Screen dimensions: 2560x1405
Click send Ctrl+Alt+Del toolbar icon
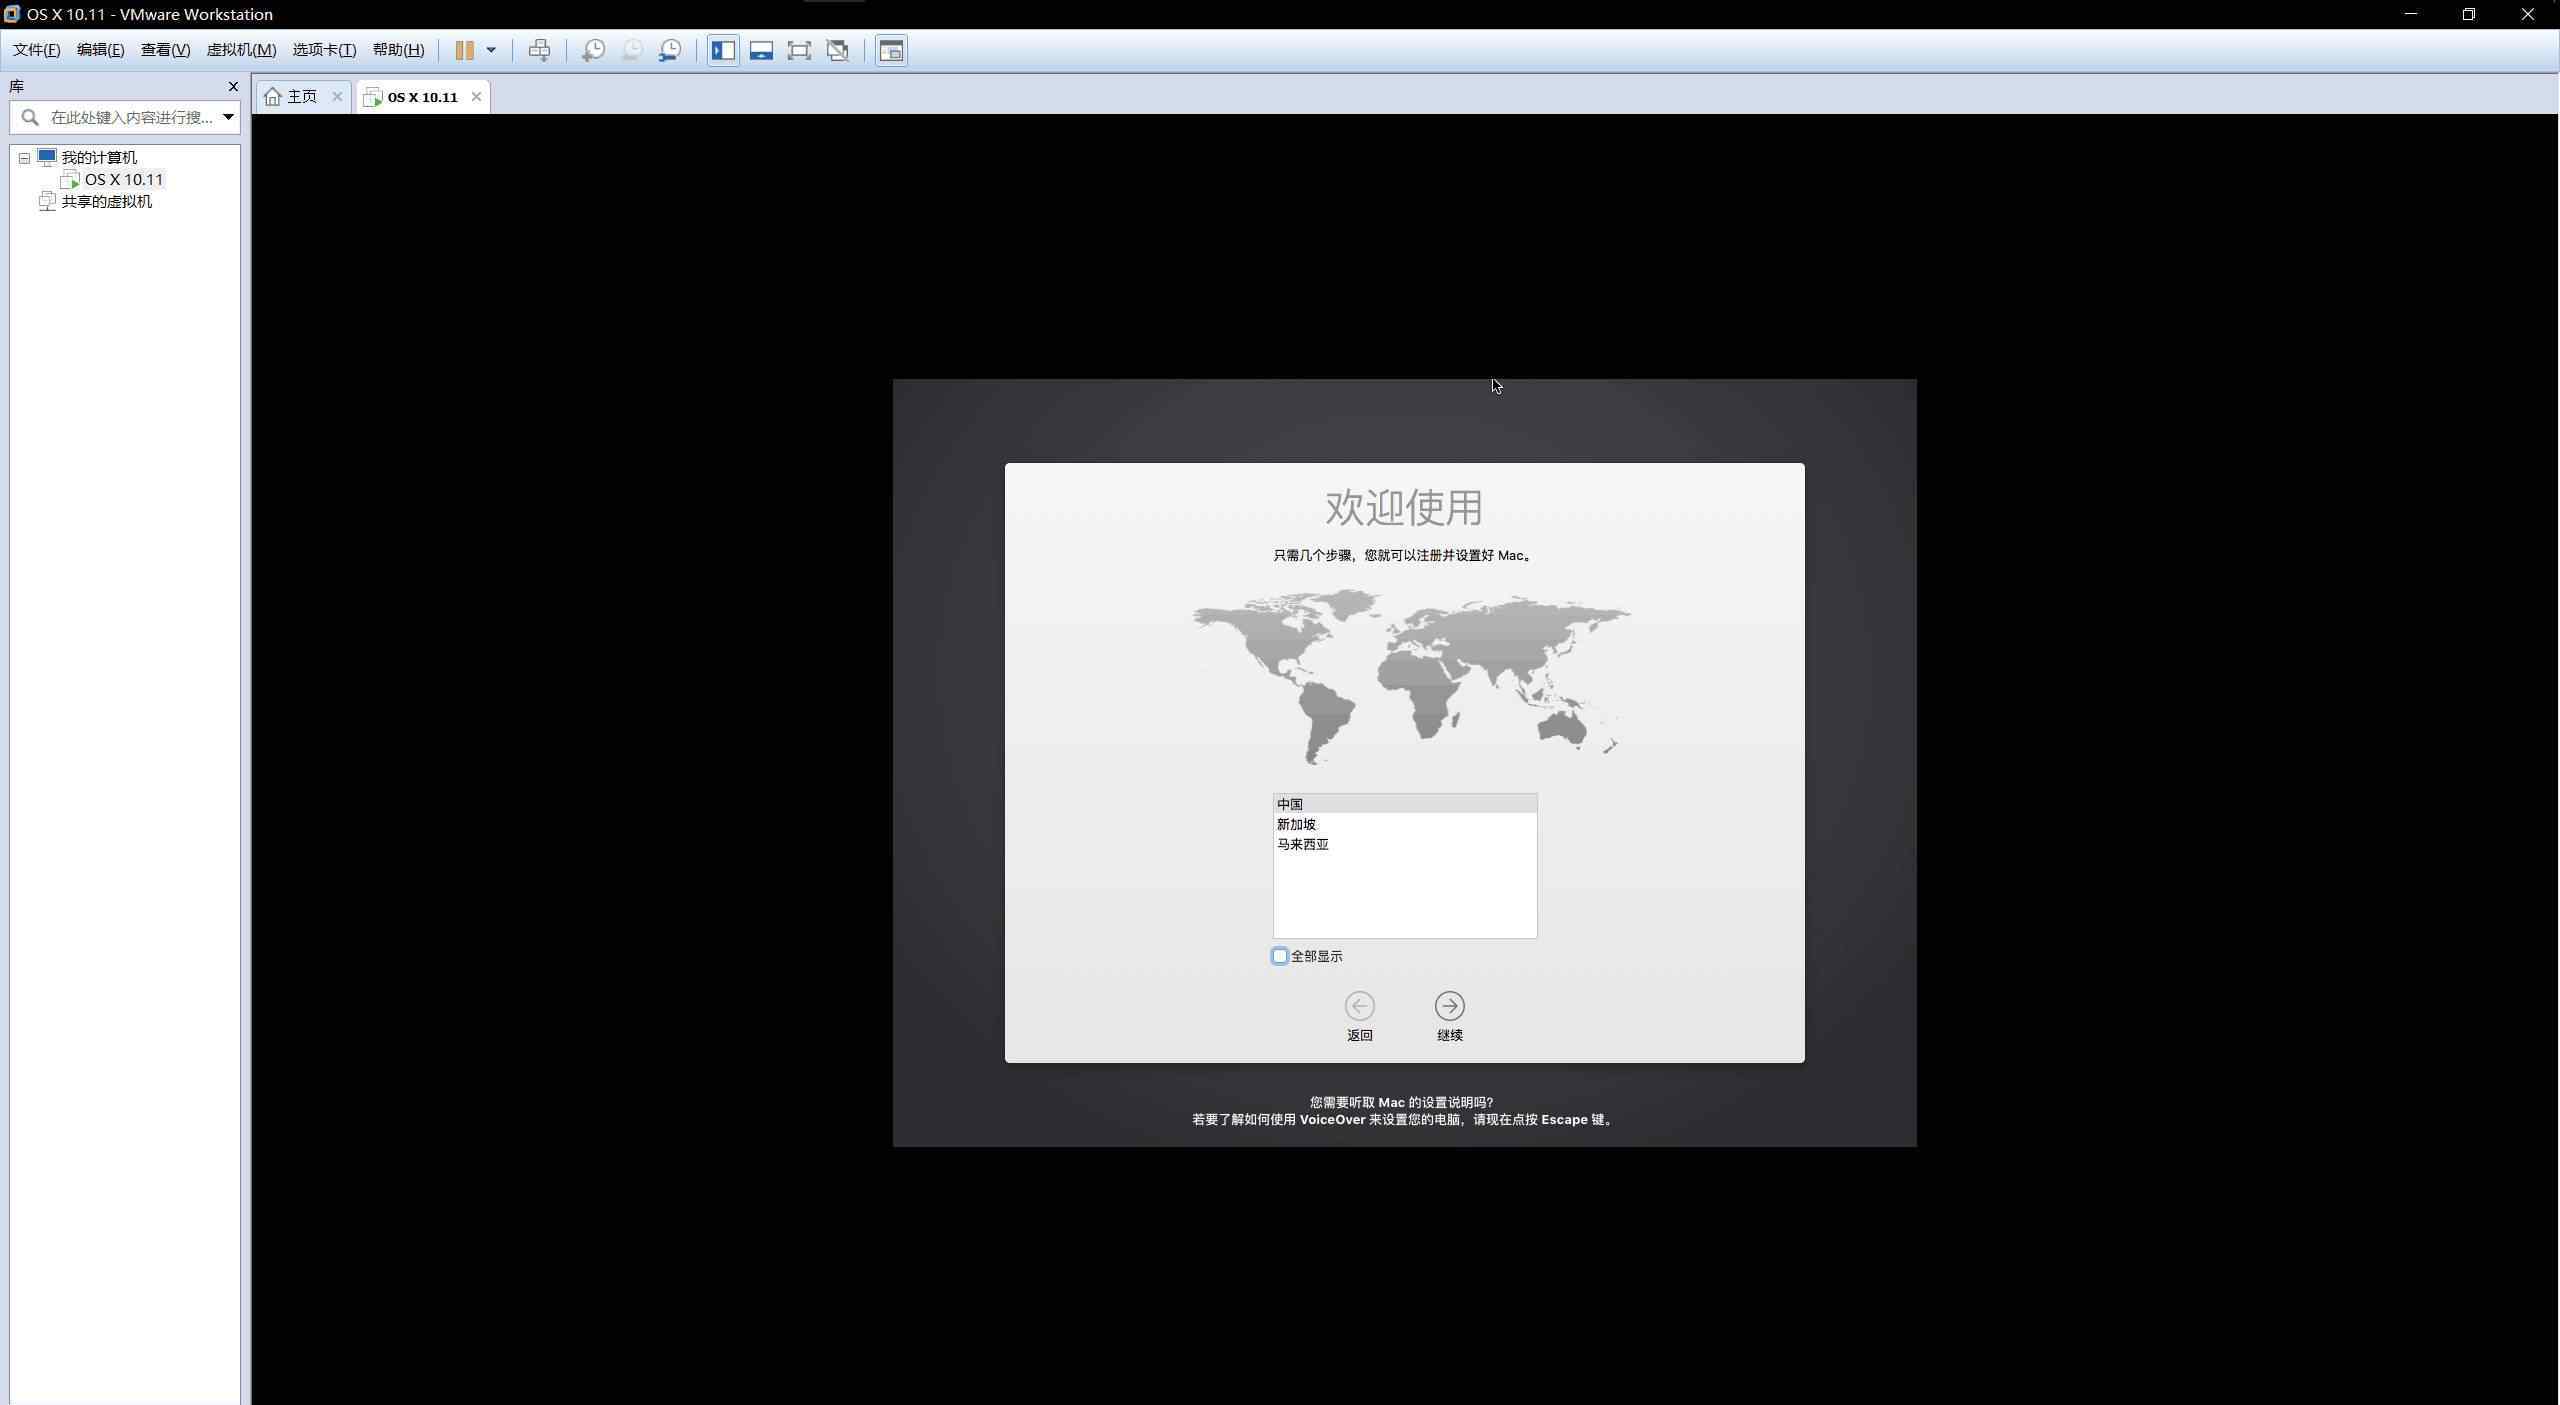[539, 50]
